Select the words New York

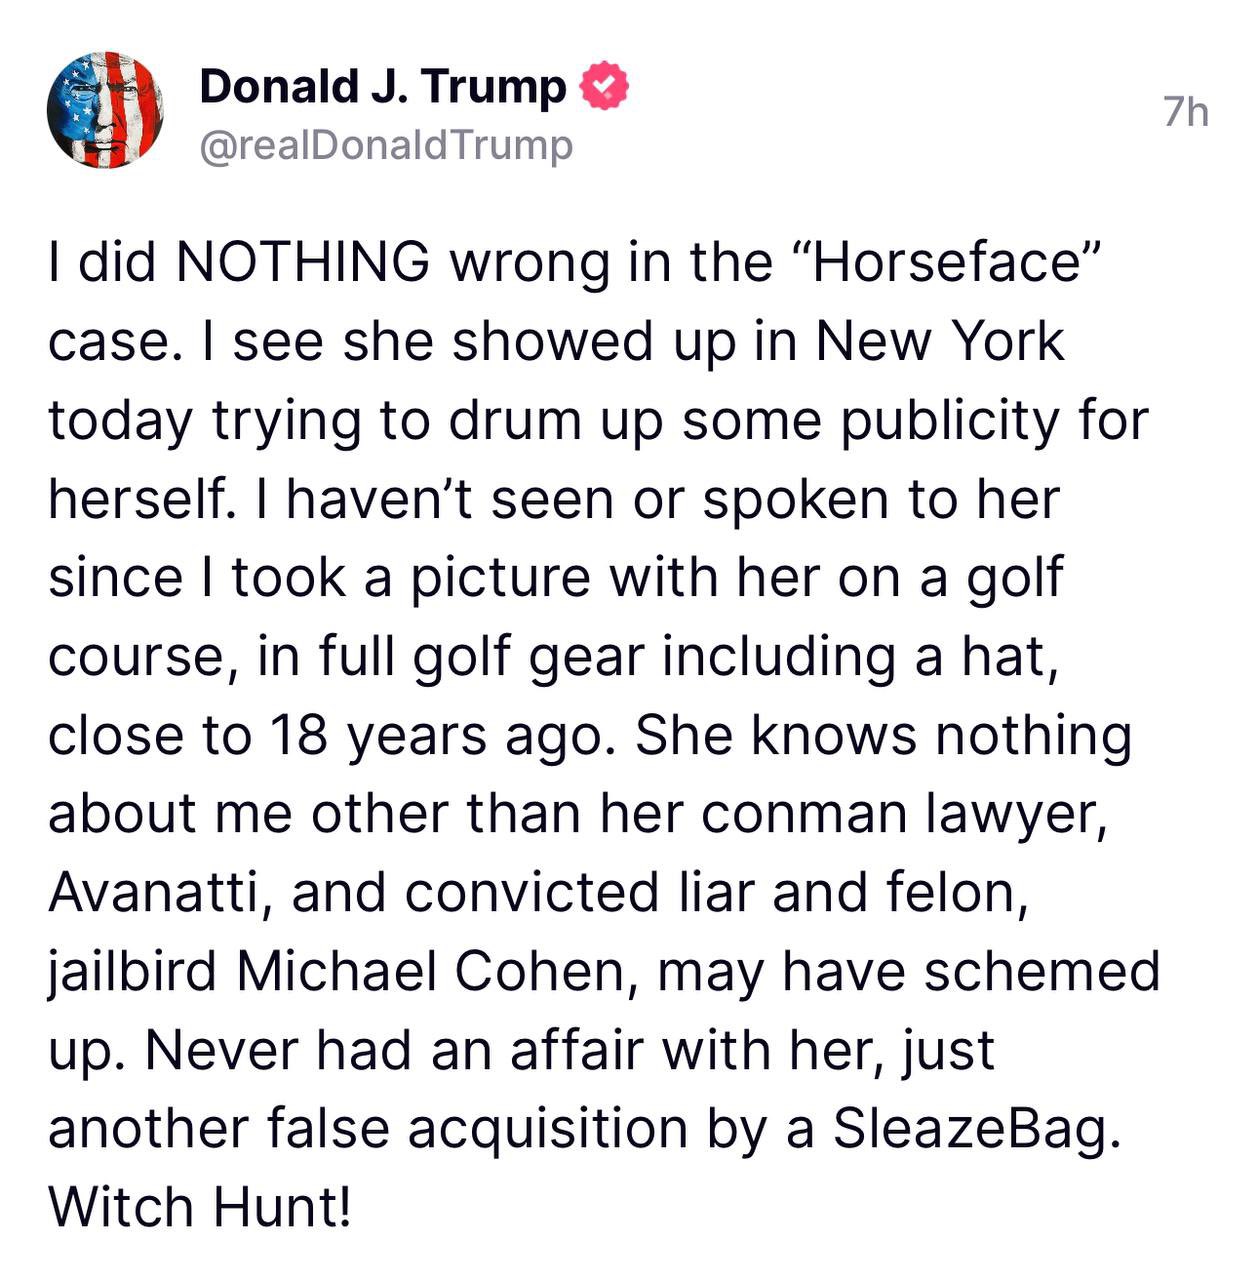click(940, 341)
